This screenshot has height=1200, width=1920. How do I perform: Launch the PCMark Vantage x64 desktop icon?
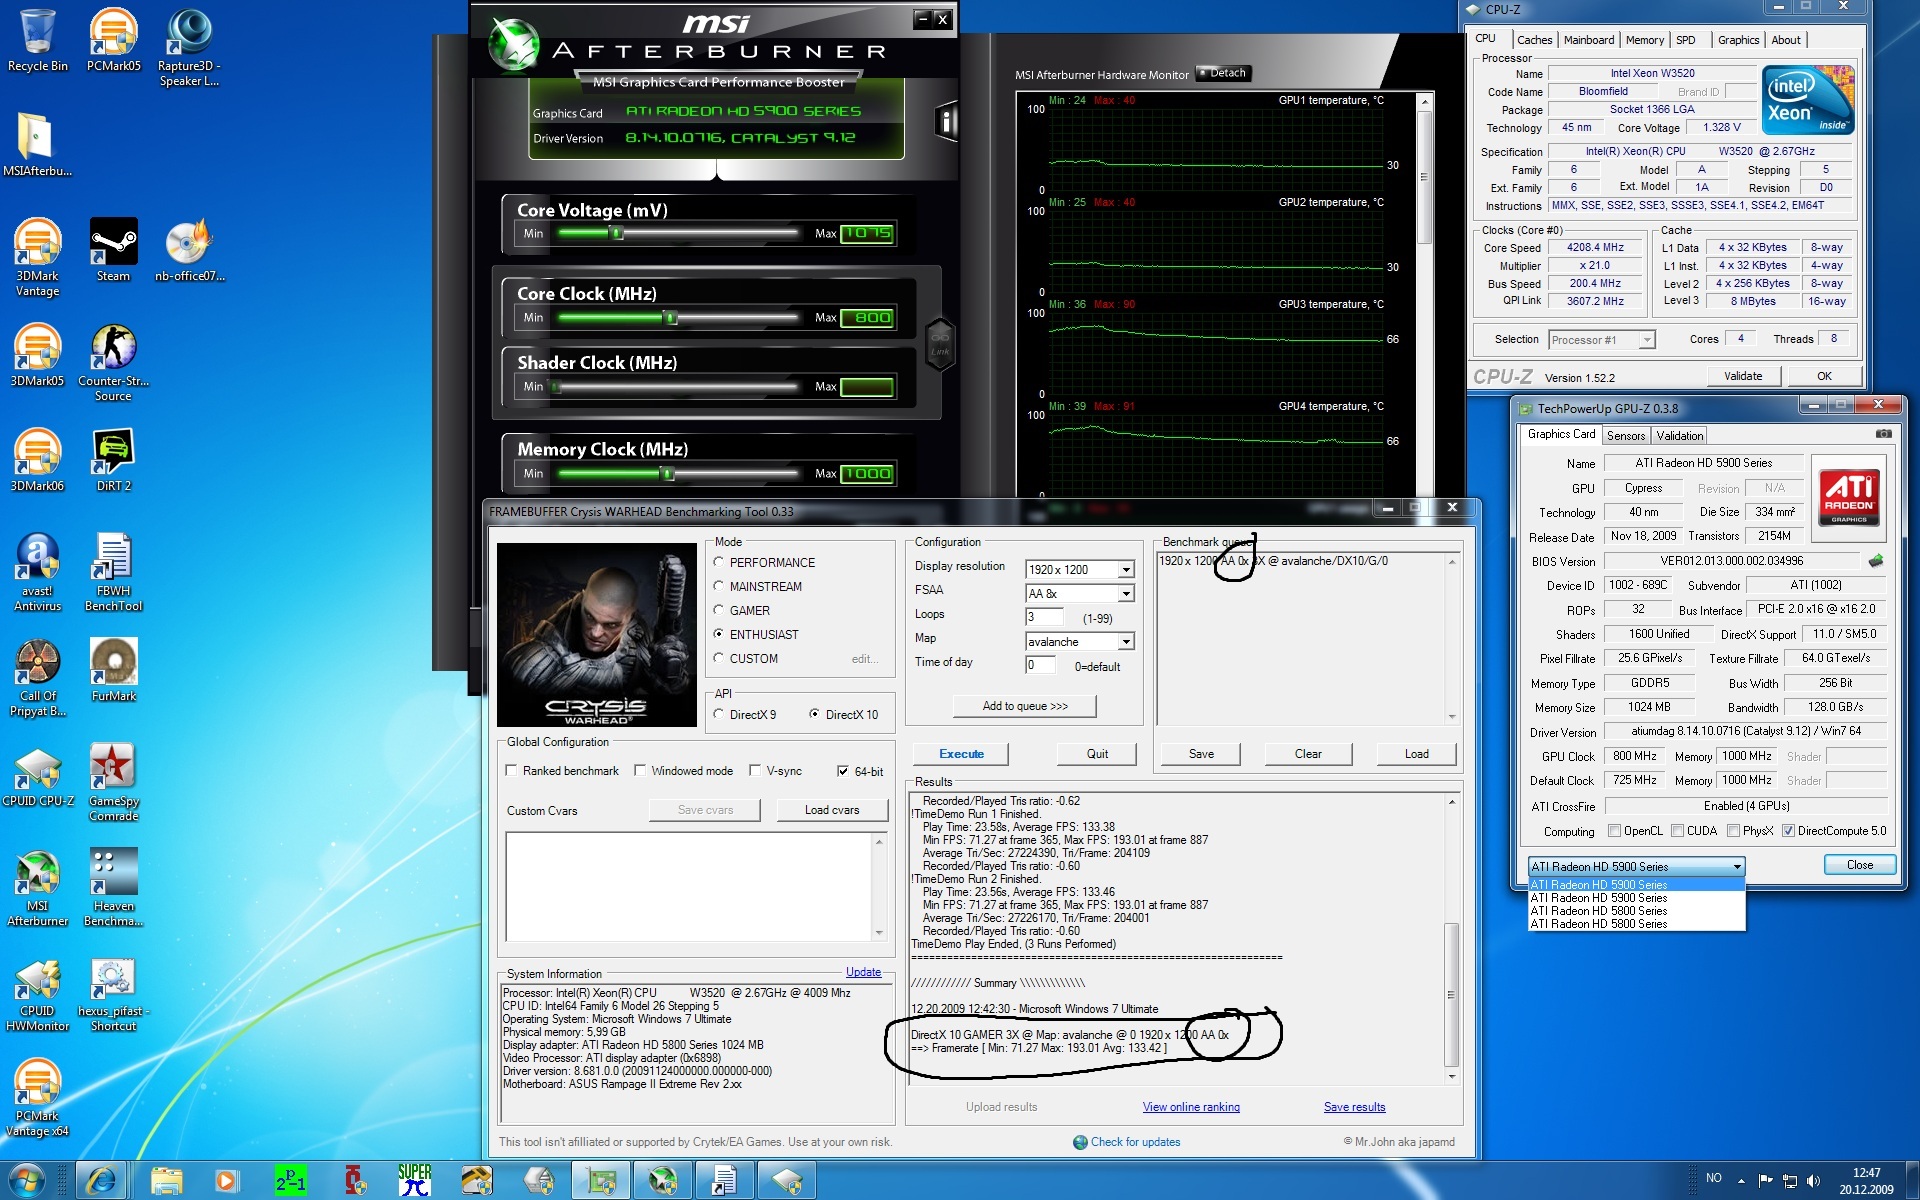[38, 1097]
